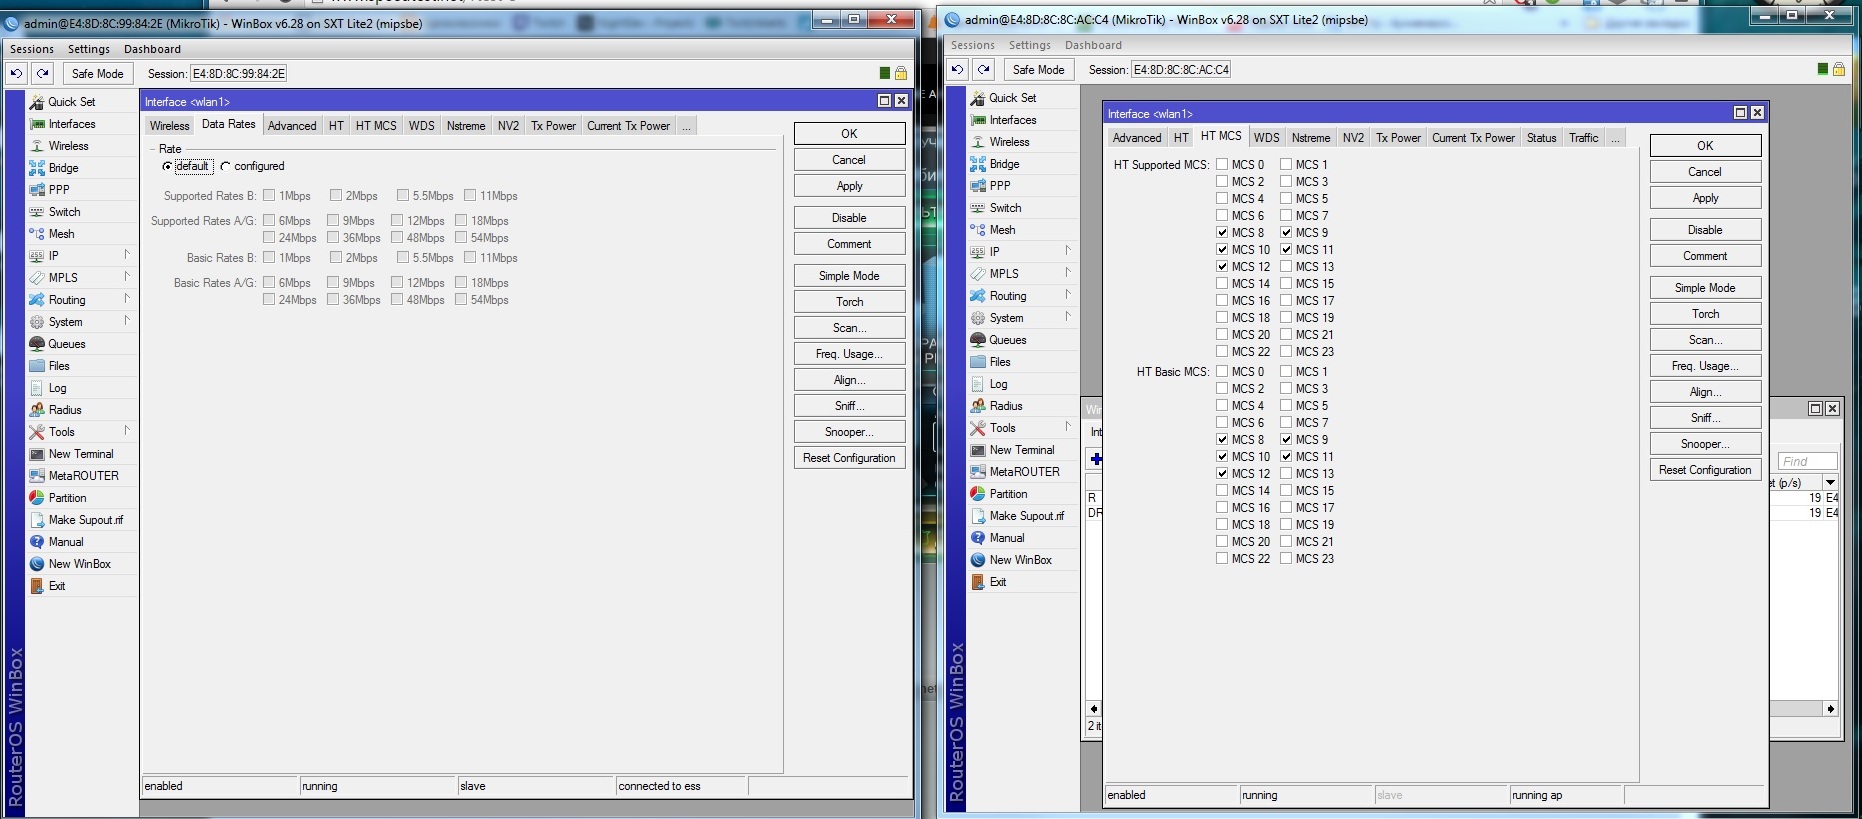Select the configured rate radio button
The image size is (1862, 819).
point(226,166)
